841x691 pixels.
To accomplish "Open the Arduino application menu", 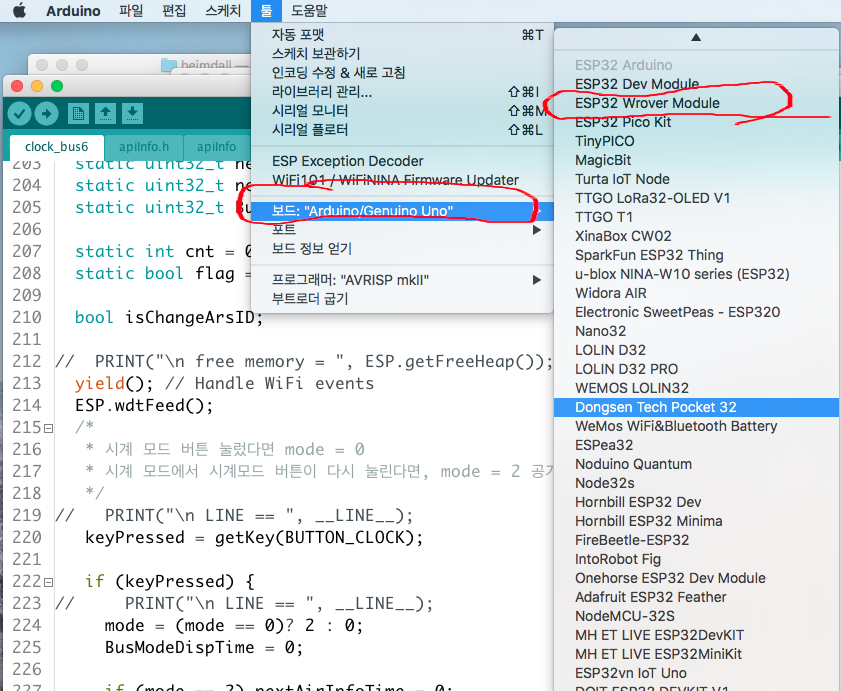I will pyautogui.click(x=73, y=11).
